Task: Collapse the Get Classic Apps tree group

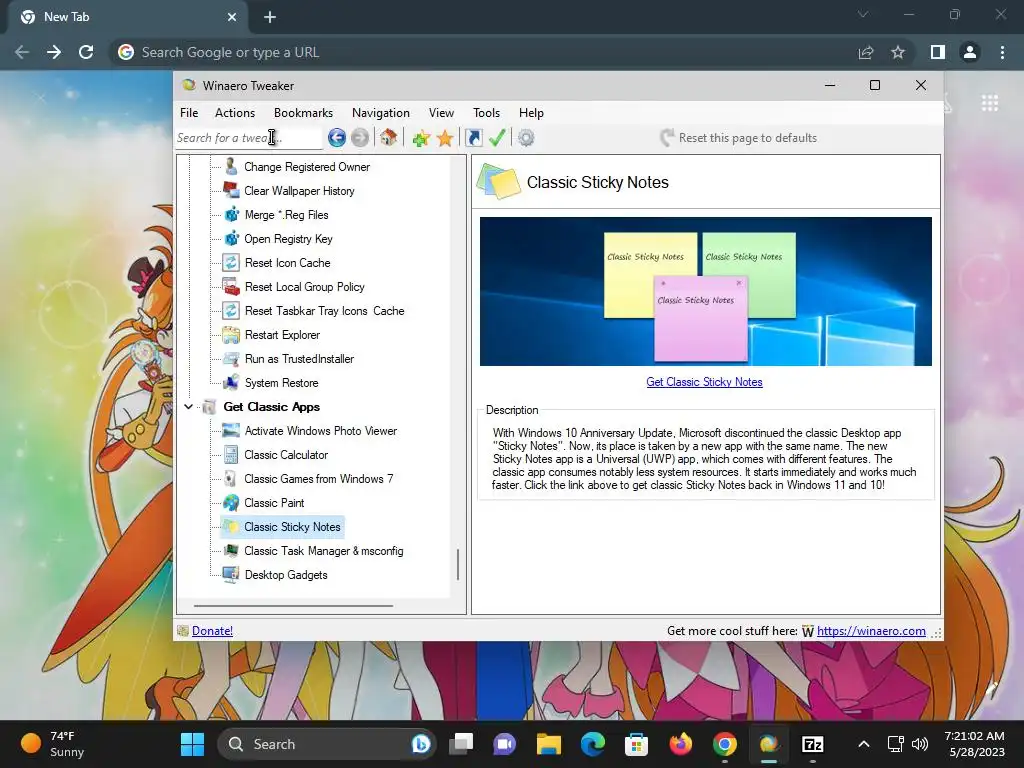Action: (x=189, y=407)
